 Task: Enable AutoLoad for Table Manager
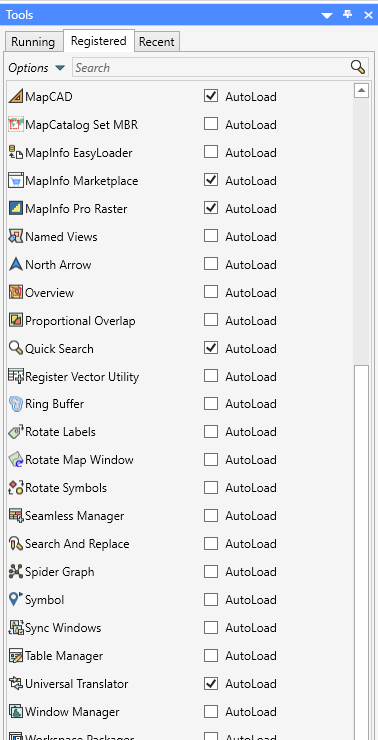pos(211,656)
